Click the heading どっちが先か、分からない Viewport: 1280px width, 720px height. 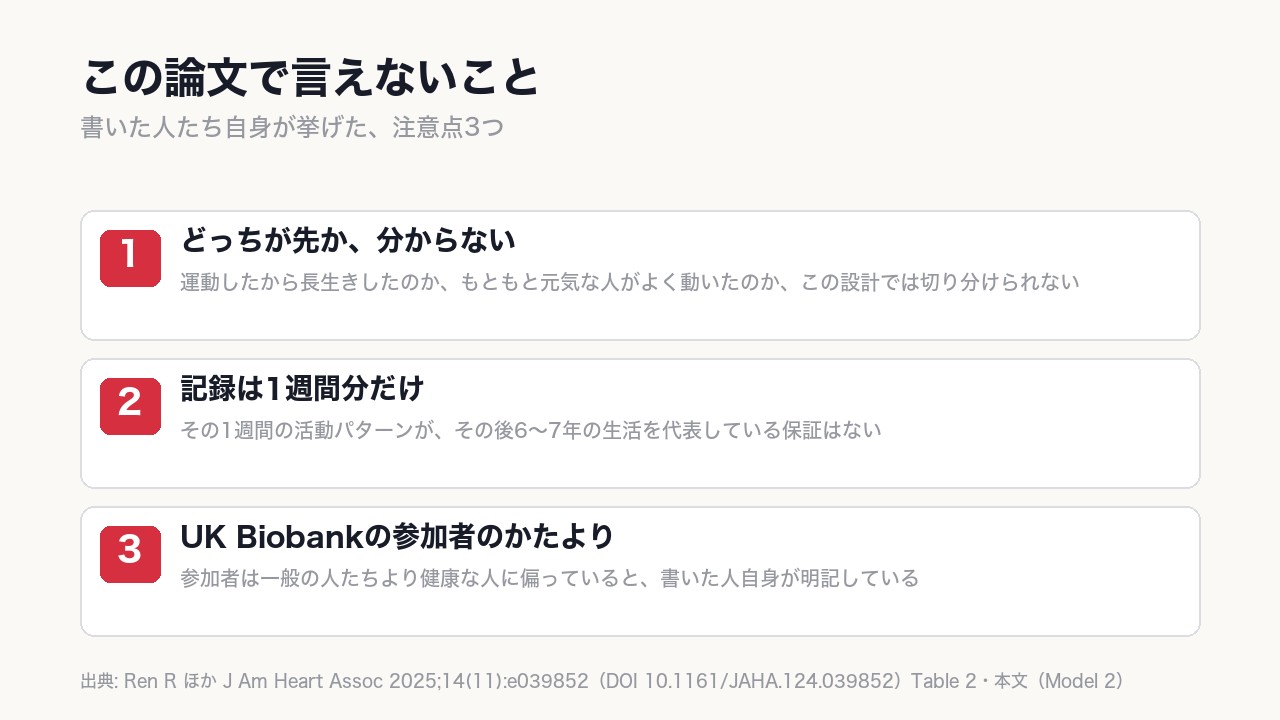348,240
